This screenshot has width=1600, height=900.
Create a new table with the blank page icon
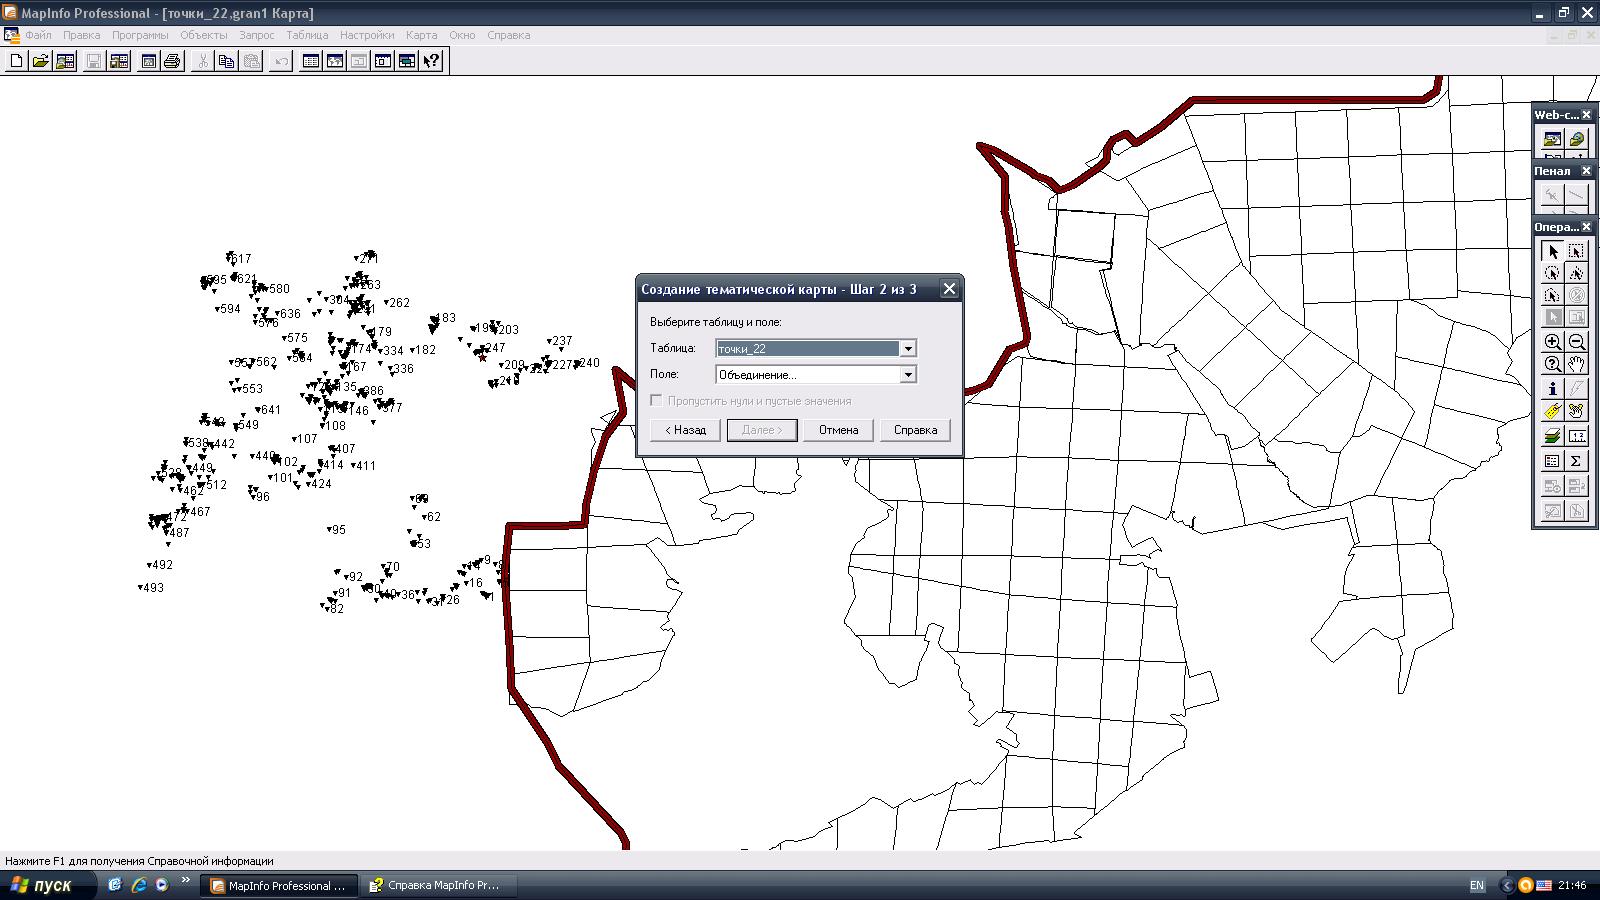coord(16,61)
